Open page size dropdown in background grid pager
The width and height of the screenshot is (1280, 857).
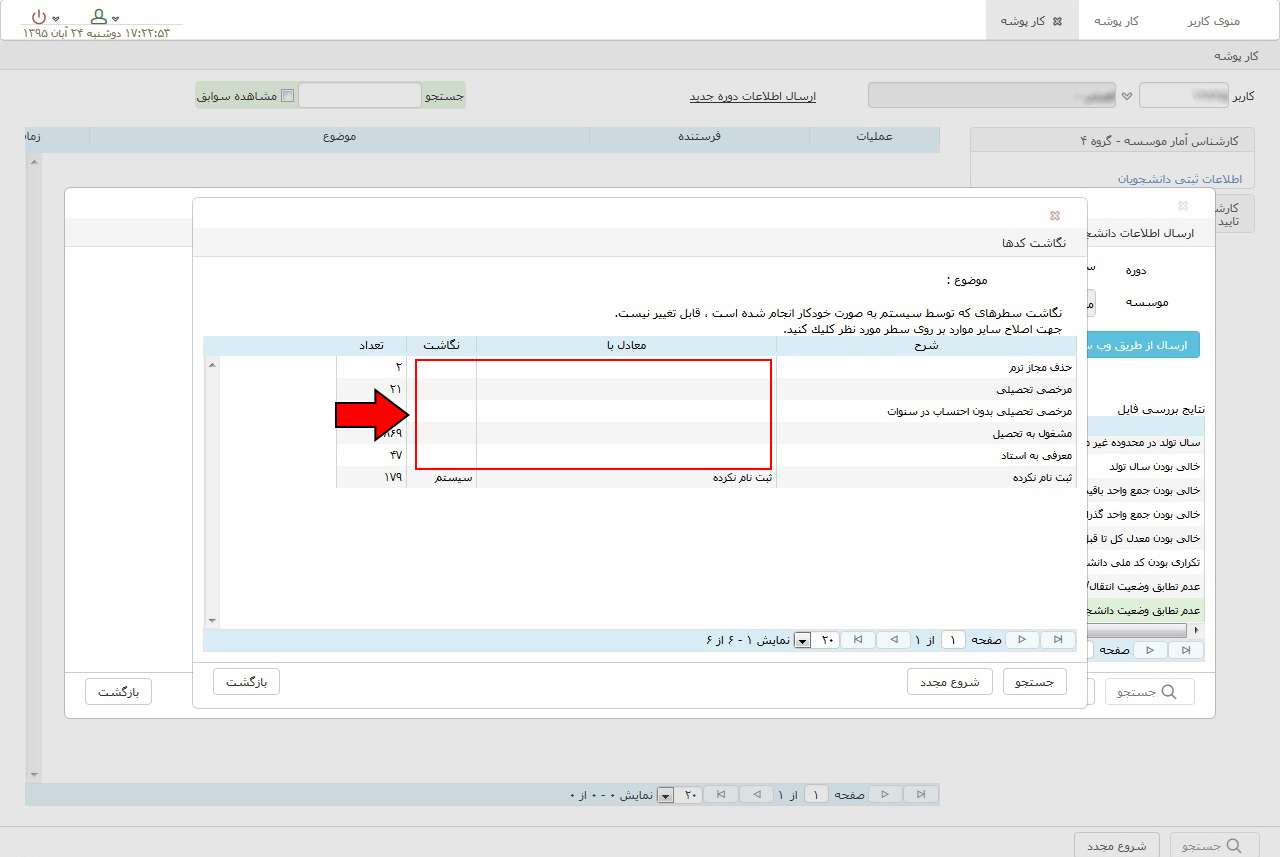click(x=666, y=795)
